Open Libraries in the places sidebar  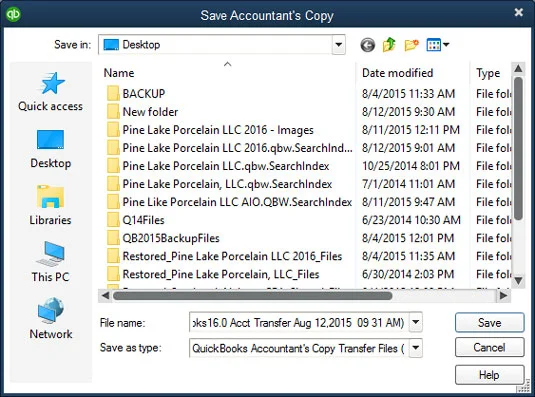(x=50, y=206)
